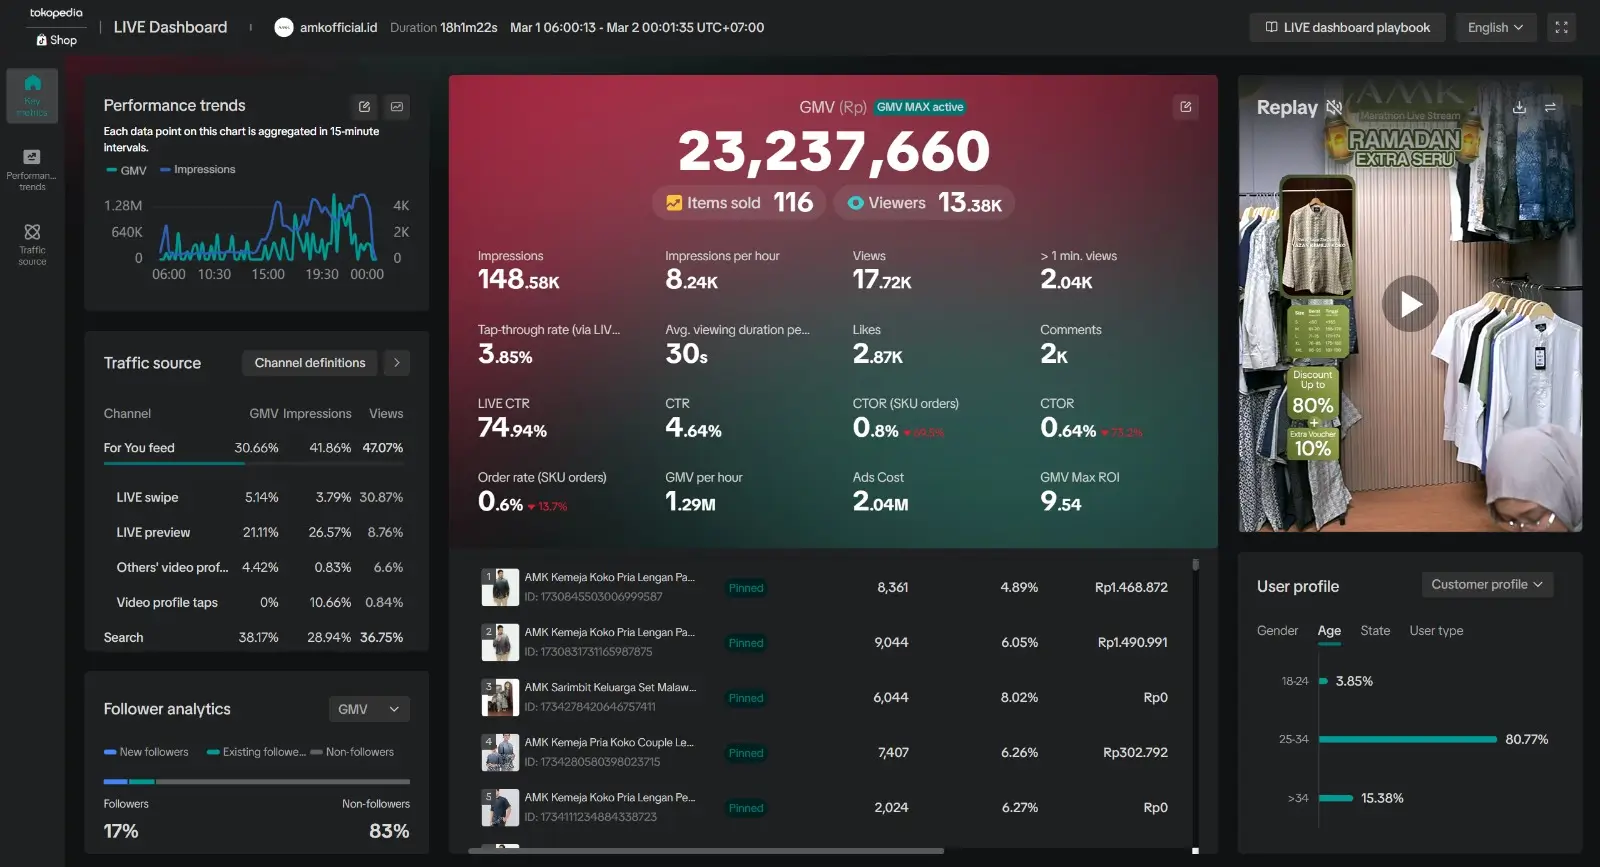Switch to State tab in User profile

[1375, 631]
